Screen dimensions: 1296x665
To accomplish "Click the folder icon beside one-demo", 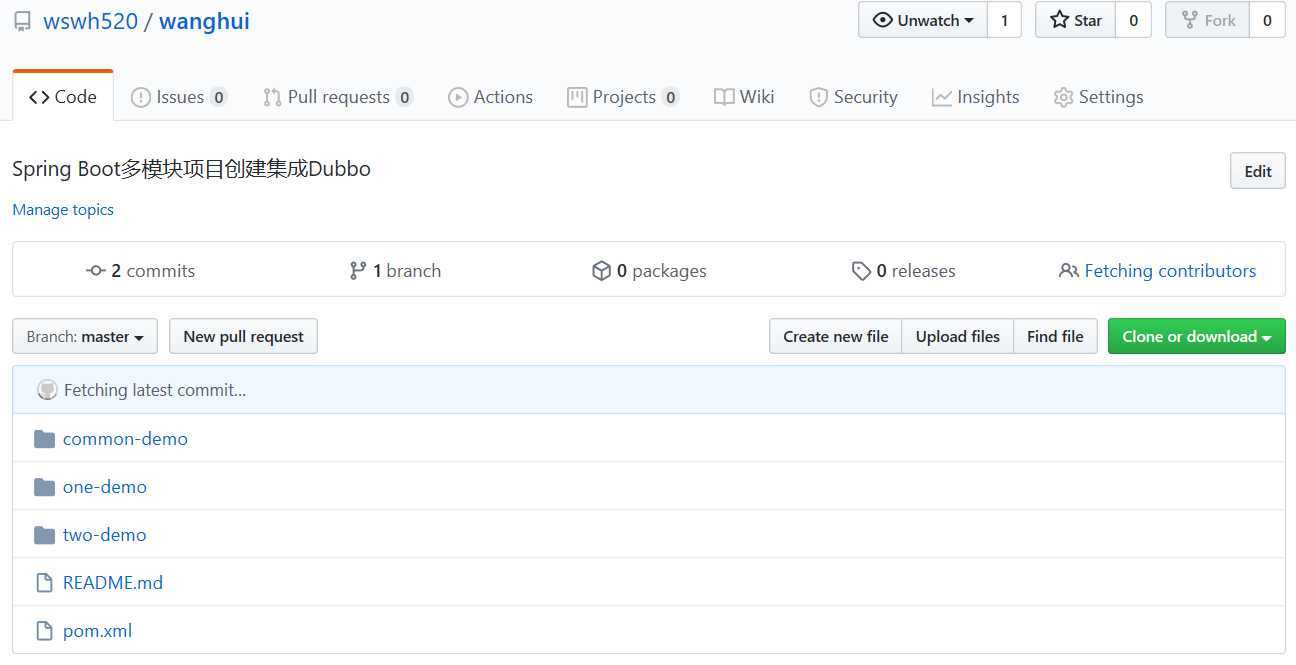I will tap(44, 487).
